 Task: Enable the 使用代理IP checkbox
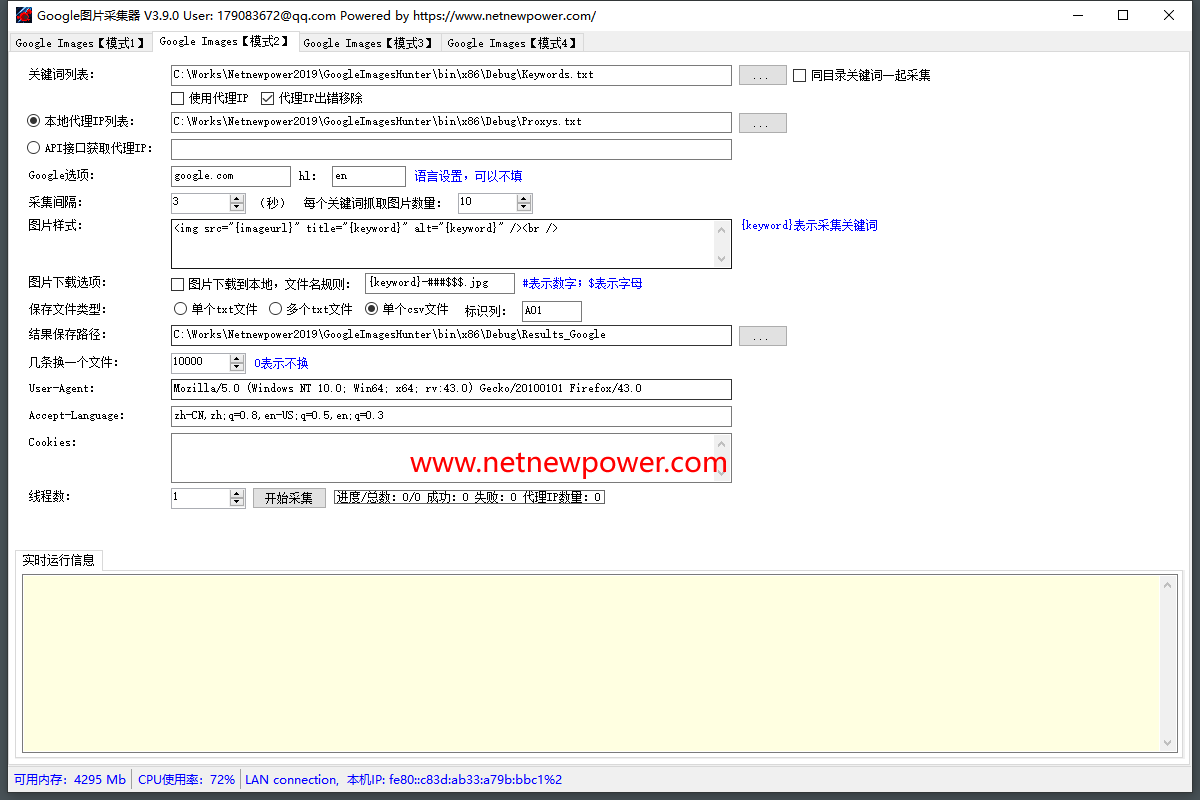pyautogui.click(x=178, y=99)
